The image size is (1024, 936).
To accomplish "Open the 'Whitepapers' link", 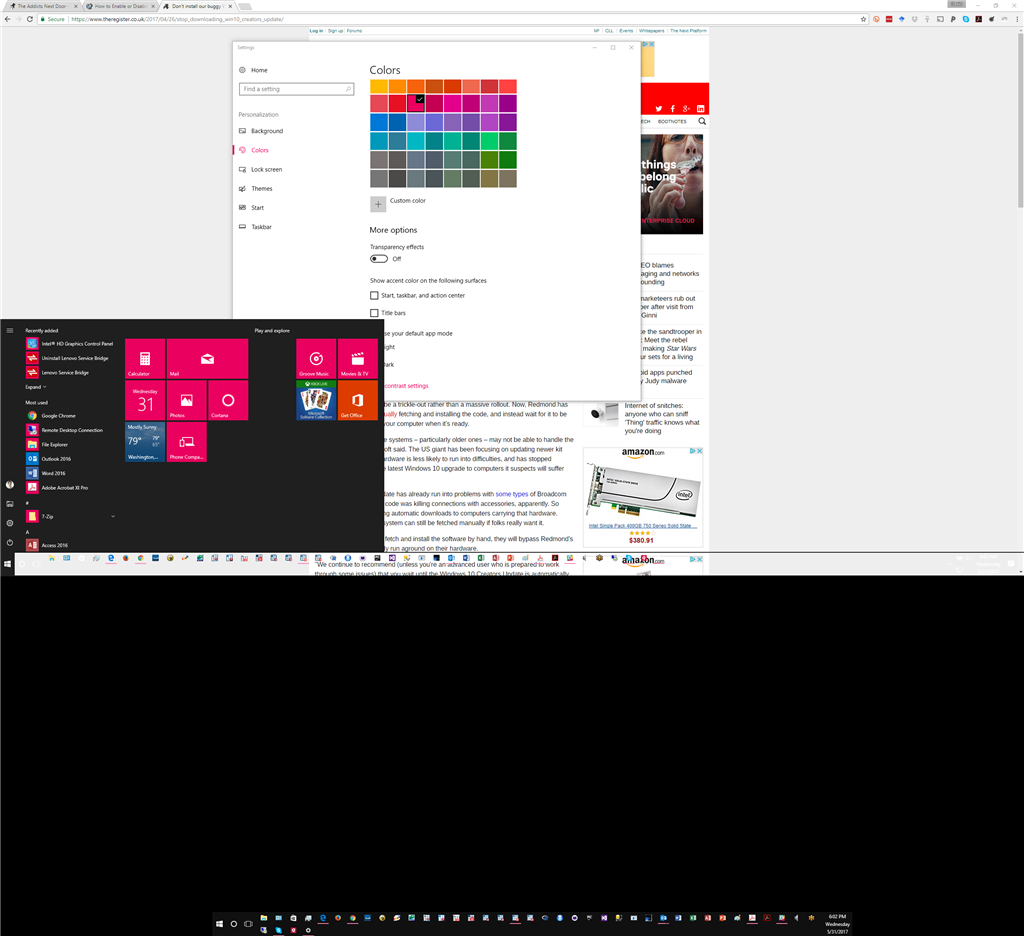I will click(651, 31).
